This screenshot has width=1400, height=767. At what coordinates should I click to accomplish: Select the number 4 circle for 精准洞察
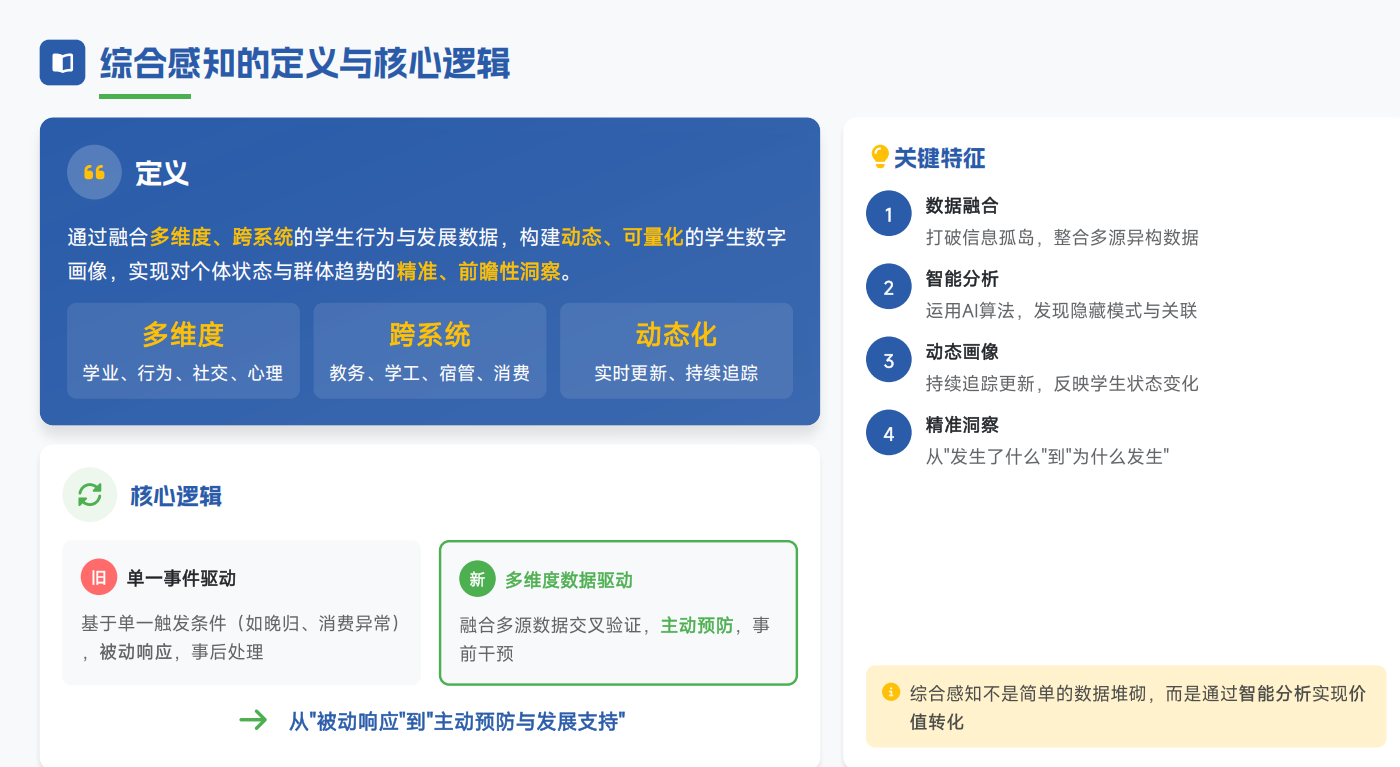(x=888, y=434)
